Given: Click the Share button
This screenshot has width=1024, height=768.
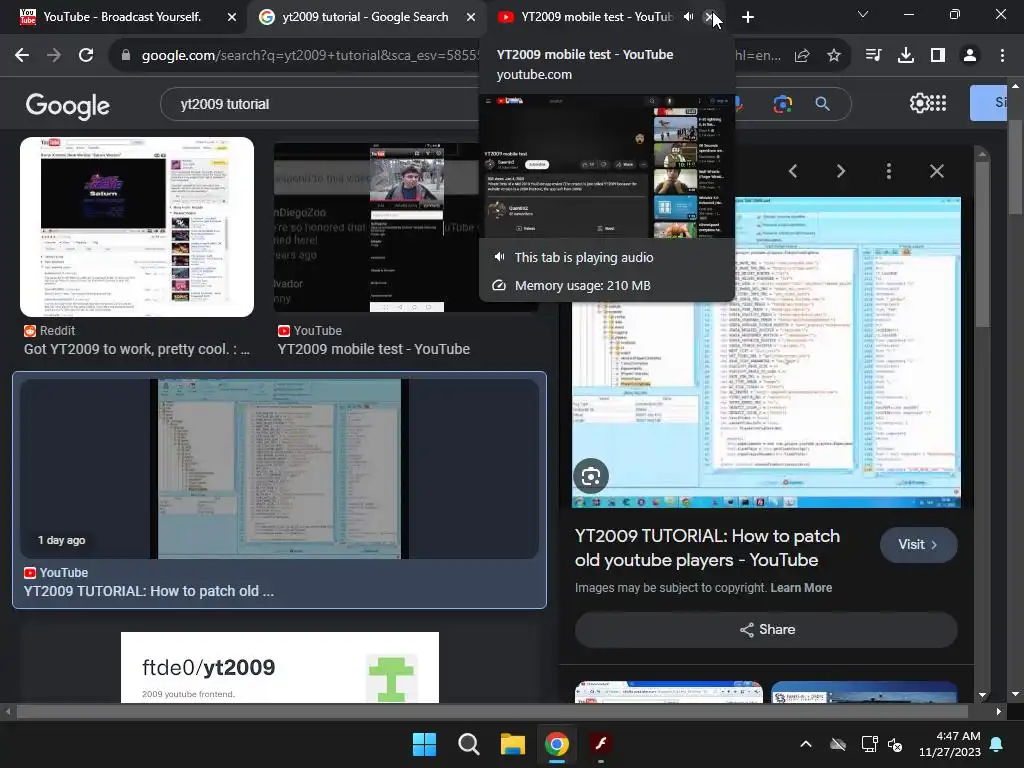Looking at the screenshot, I should [x=766, y=630].
